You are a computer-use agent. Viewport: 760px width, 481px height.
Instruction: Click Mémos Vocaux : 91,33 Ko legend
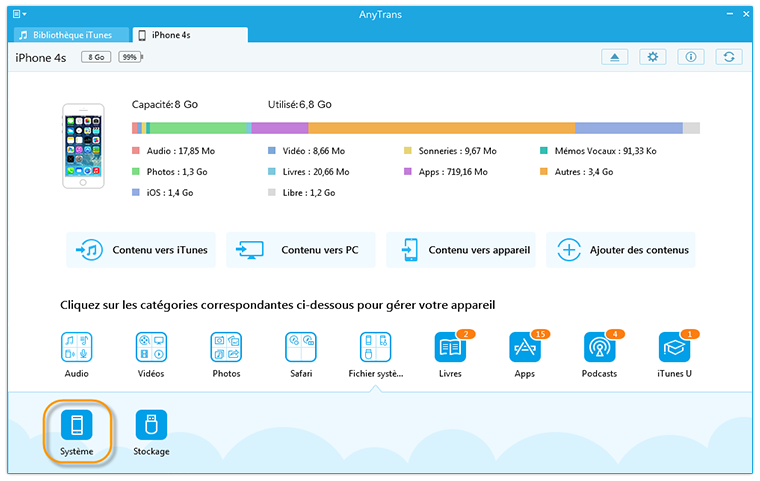pos(598,151)
